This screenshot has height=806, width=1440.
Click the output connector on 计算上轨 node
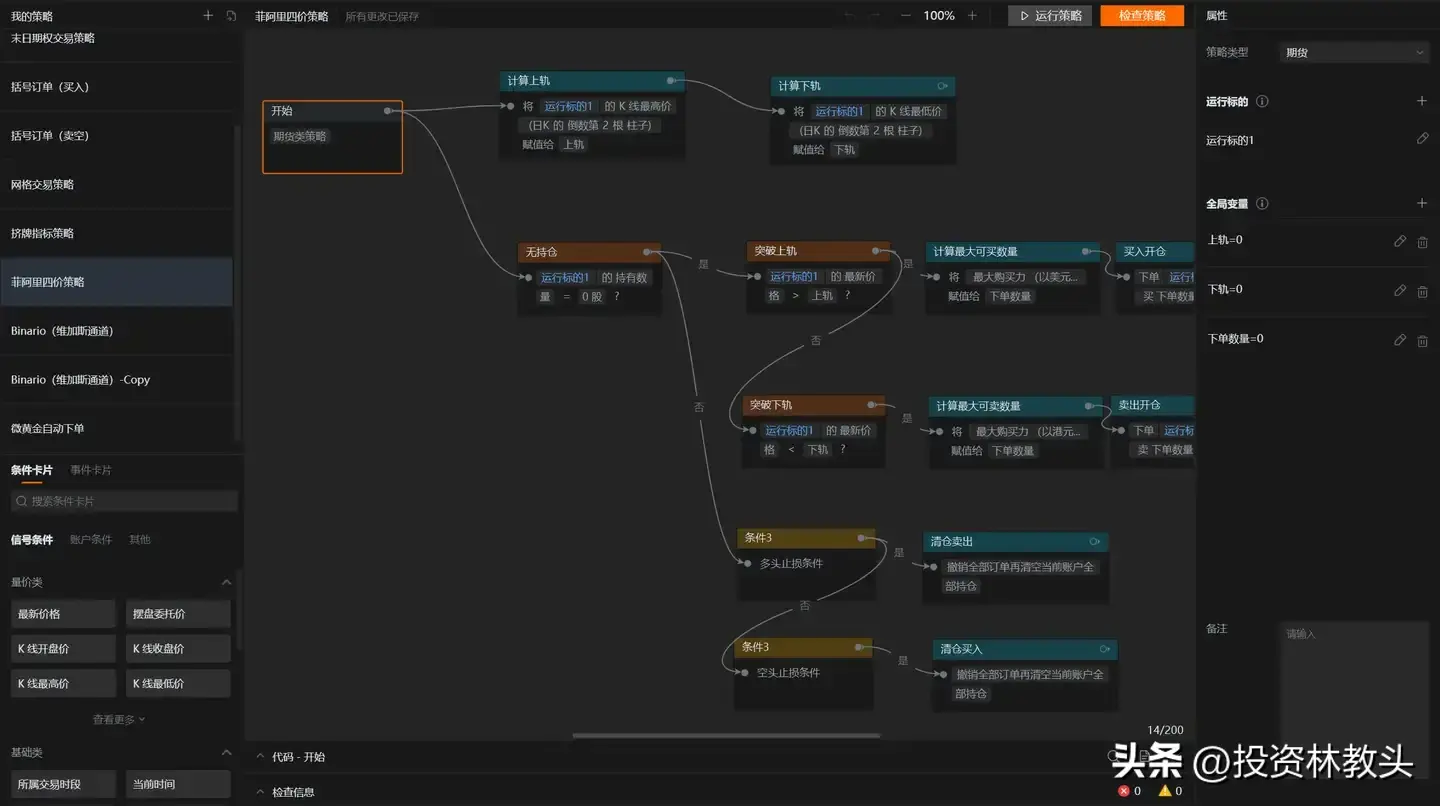(671, 81)
